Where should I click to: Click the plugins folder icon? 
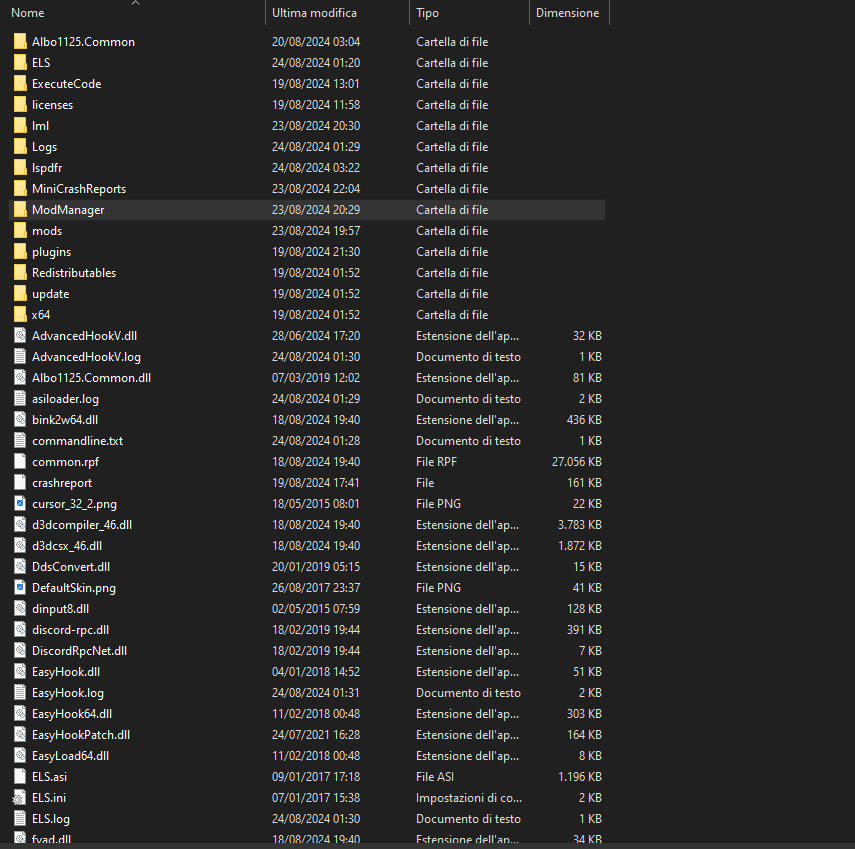click(x=20, y=252)
